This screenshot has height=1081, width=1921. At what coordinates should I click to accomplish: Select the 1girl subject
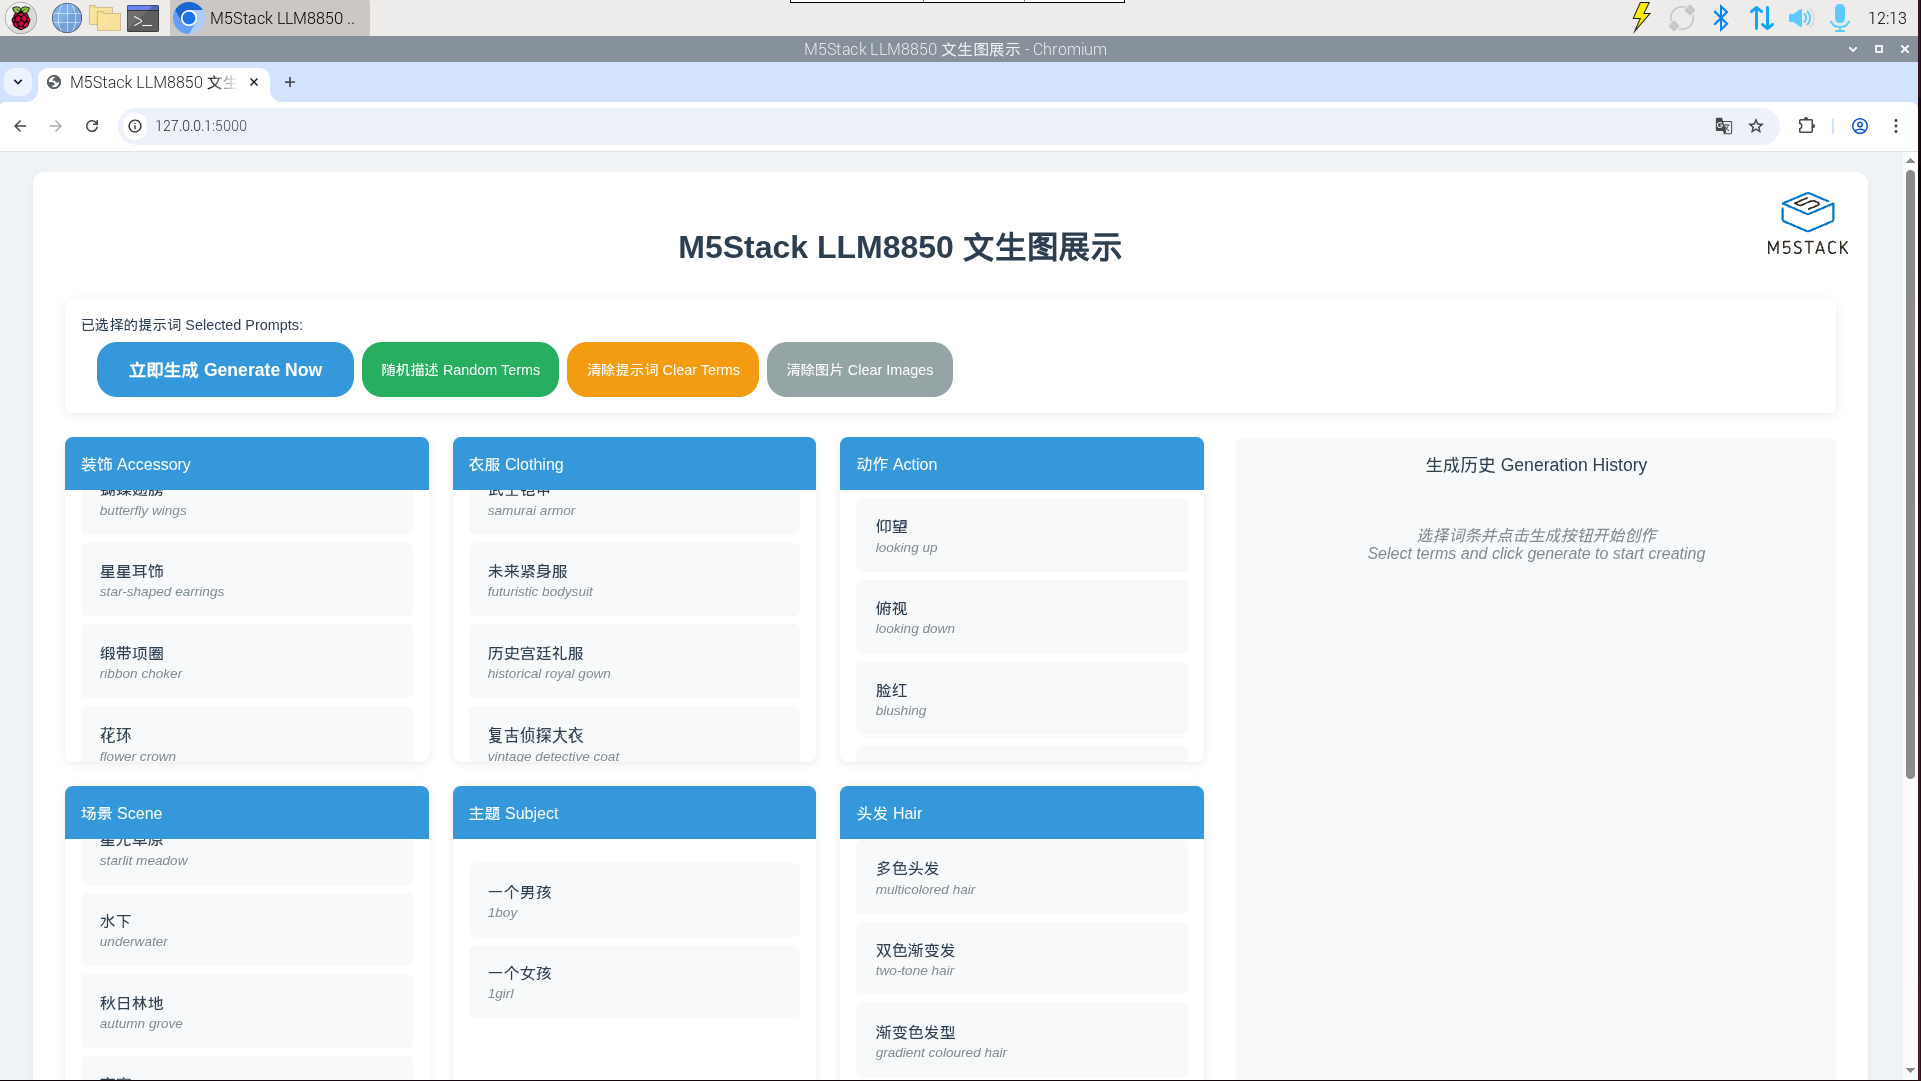point(634,982)
